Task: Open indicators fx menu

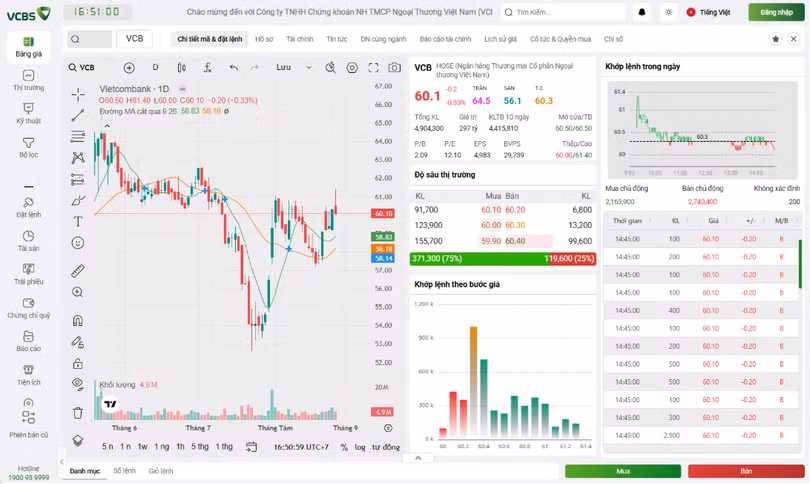Action: (x=208, y=68)
